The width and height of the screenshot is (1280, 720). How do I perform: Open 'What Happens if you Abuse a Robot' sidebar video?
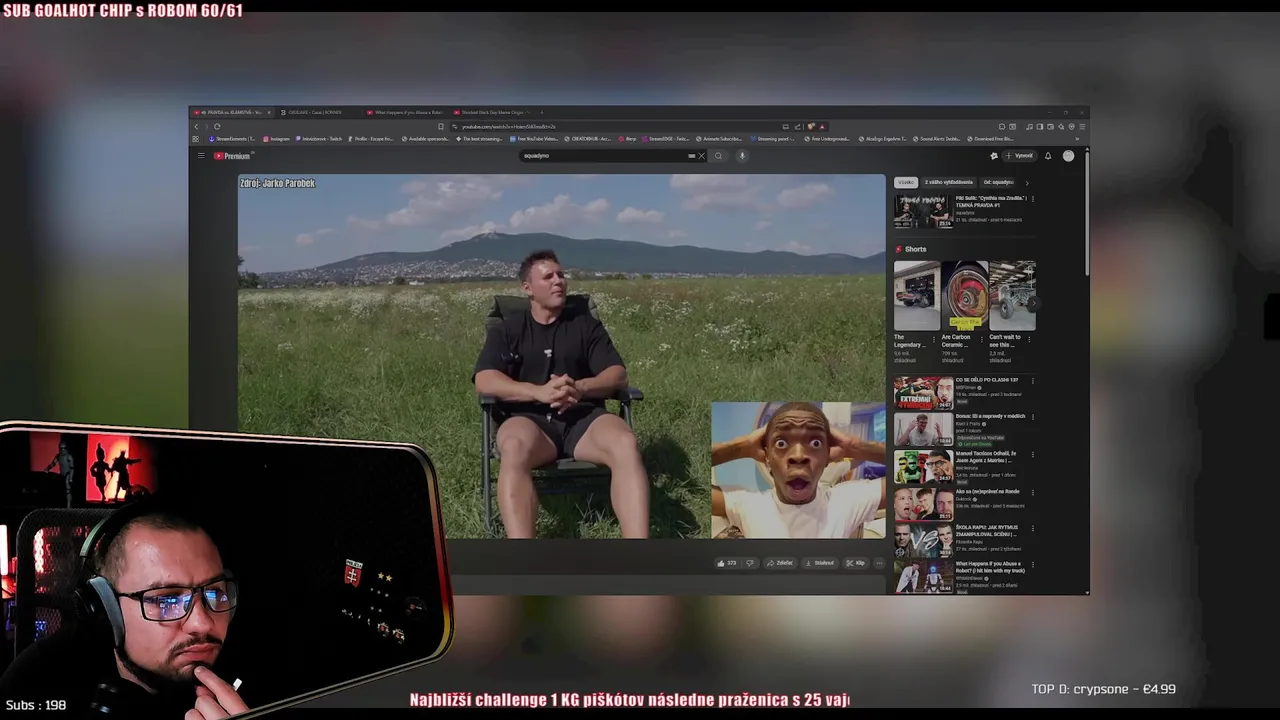coord(923,577)
